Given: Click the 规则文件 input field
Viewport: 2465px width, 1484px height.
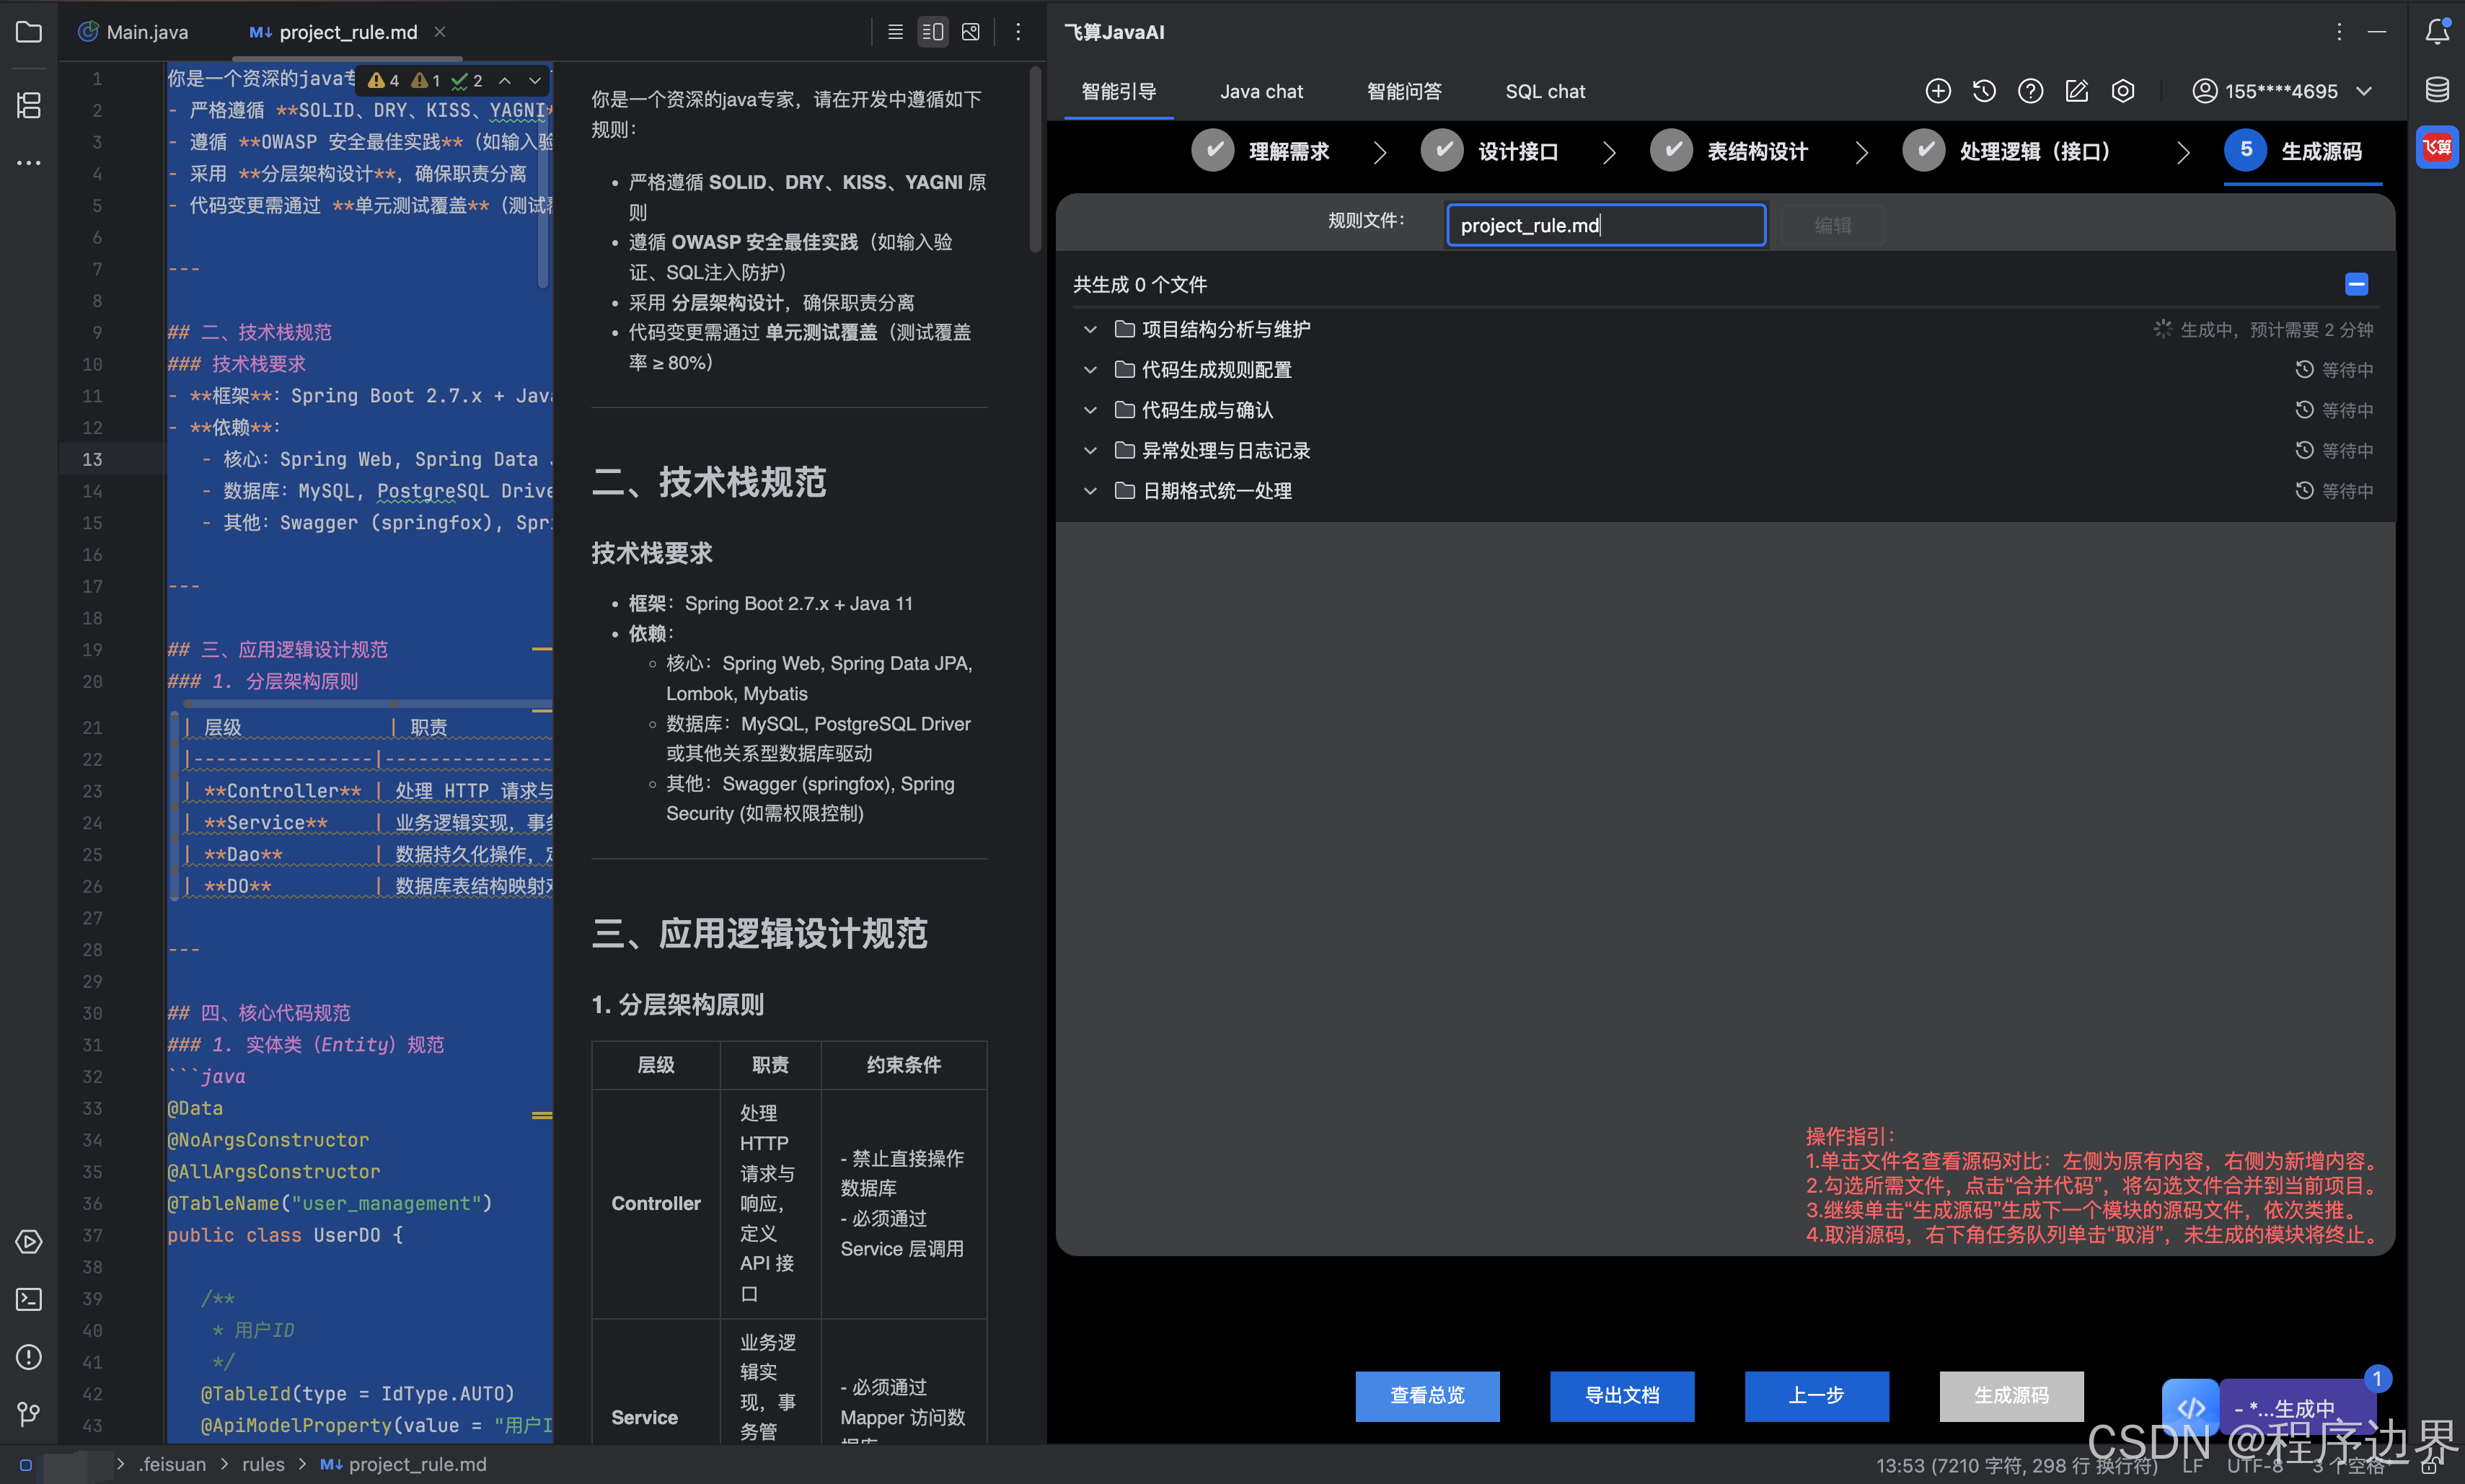Looking at the screenshot, I should [1606, 225].
